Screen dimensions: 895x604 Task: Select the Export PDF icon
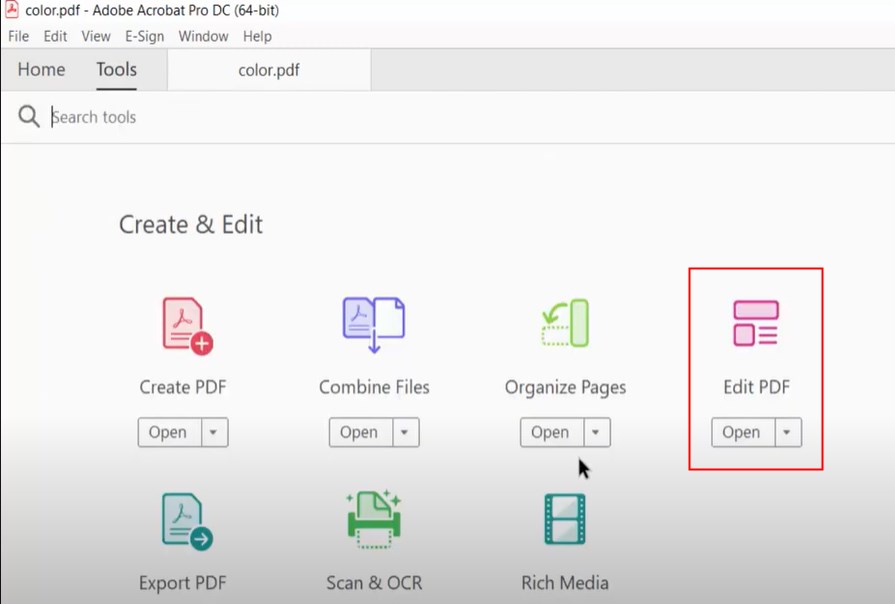click(x=187, y=521)
